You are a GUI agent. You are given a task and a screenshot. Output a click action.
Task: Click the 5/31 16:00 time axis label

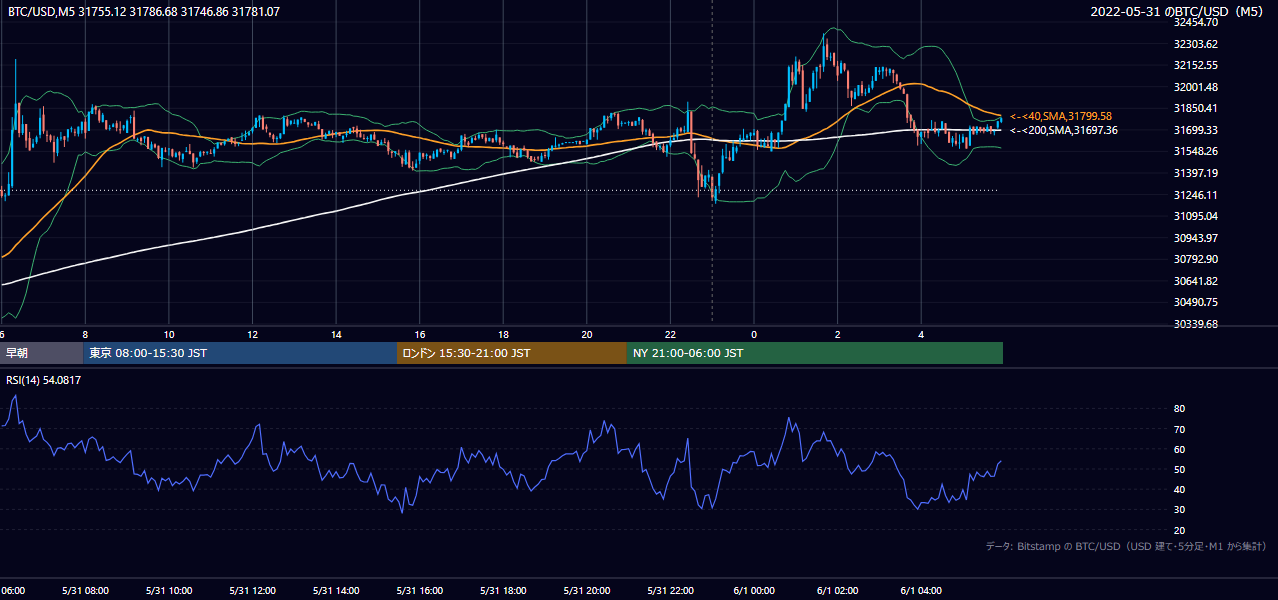point(419,591)
